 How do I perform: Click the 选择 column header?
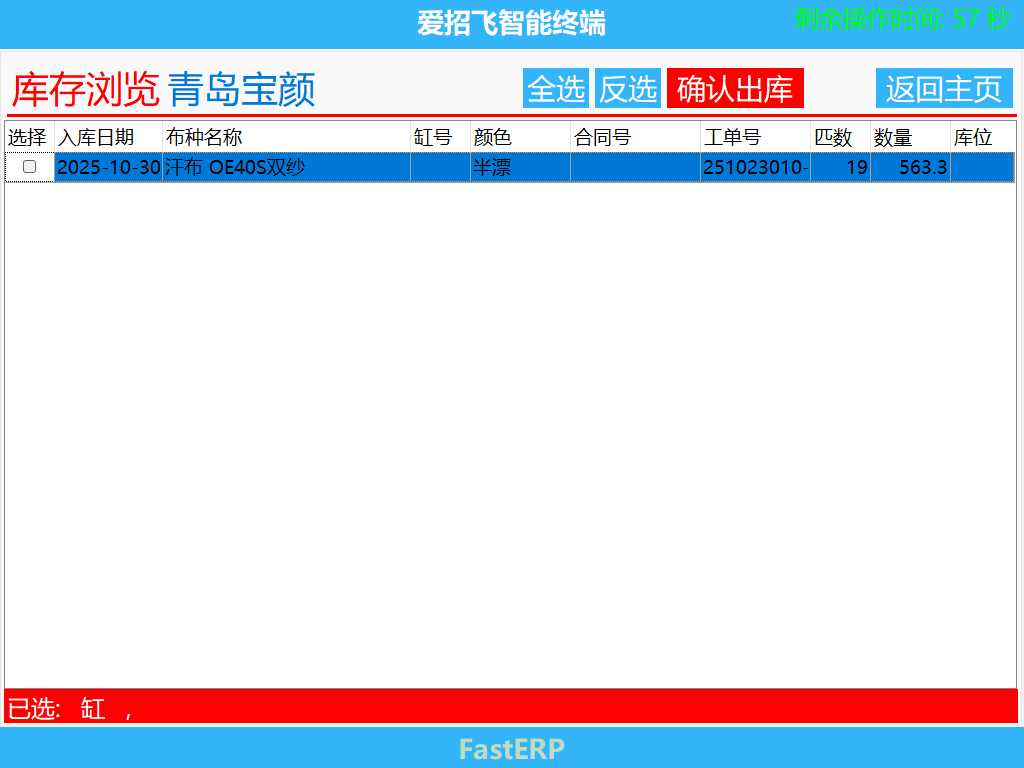click(x=29, y=137)
